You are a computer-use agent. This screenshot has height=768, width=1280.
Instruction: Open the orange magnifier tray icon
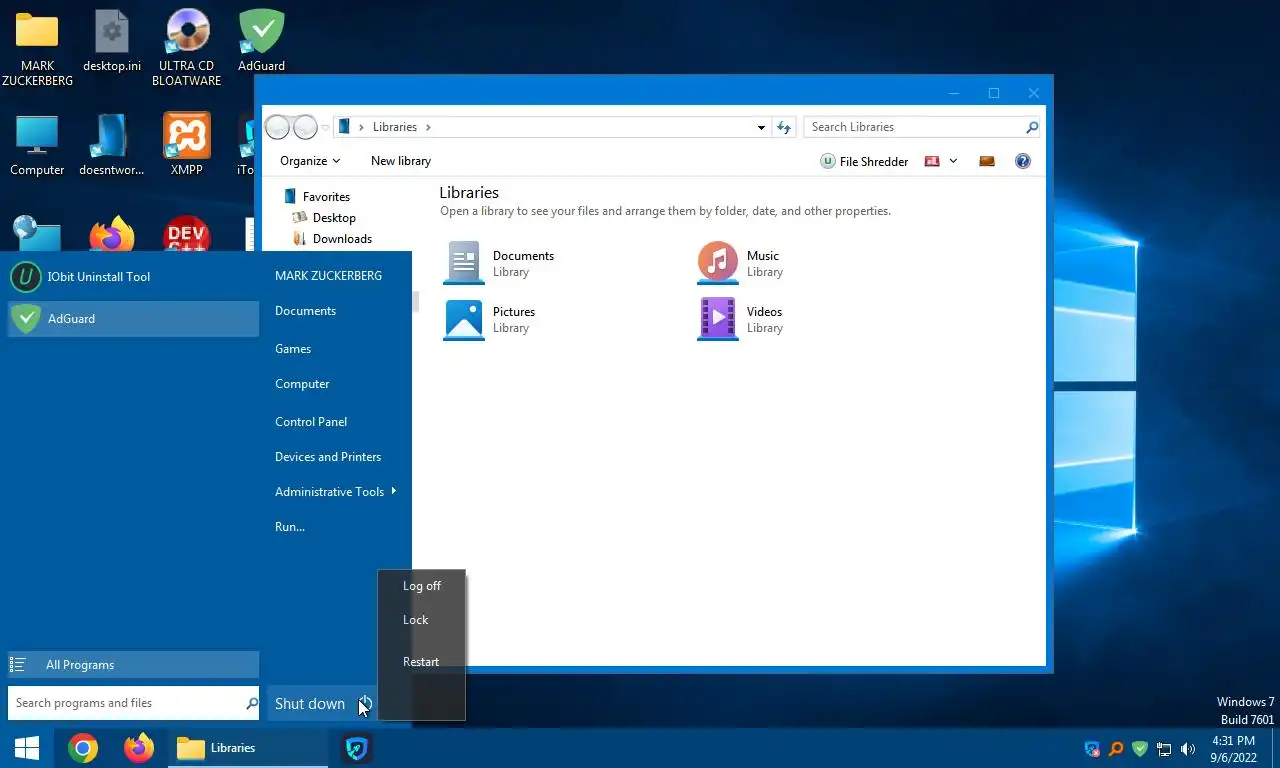coord(1116,749)
